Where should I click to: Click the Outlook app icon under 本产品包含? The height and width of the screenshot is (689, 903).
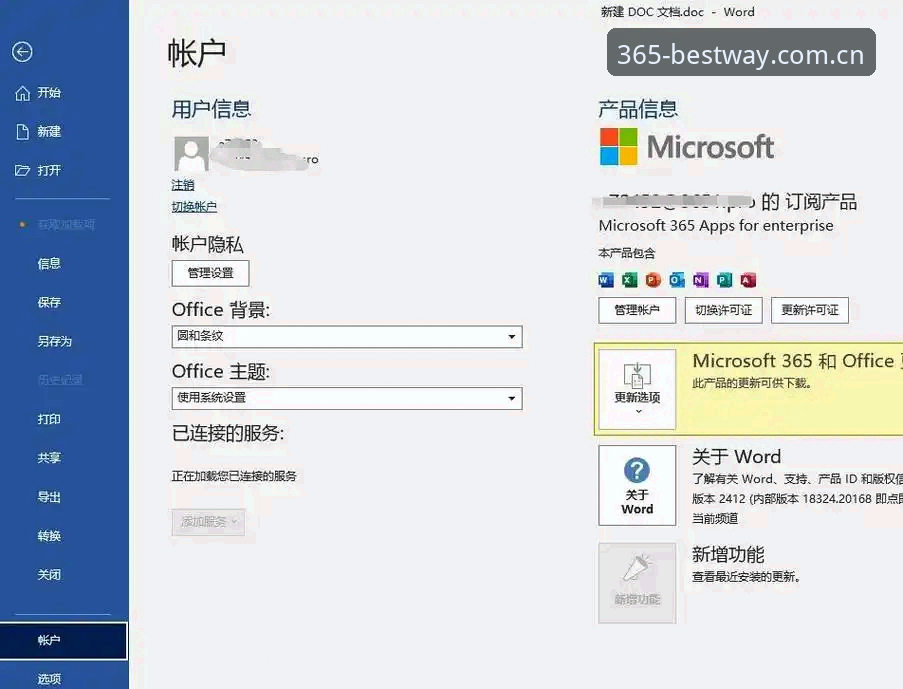pyautogui.click(x=677, y=280)
